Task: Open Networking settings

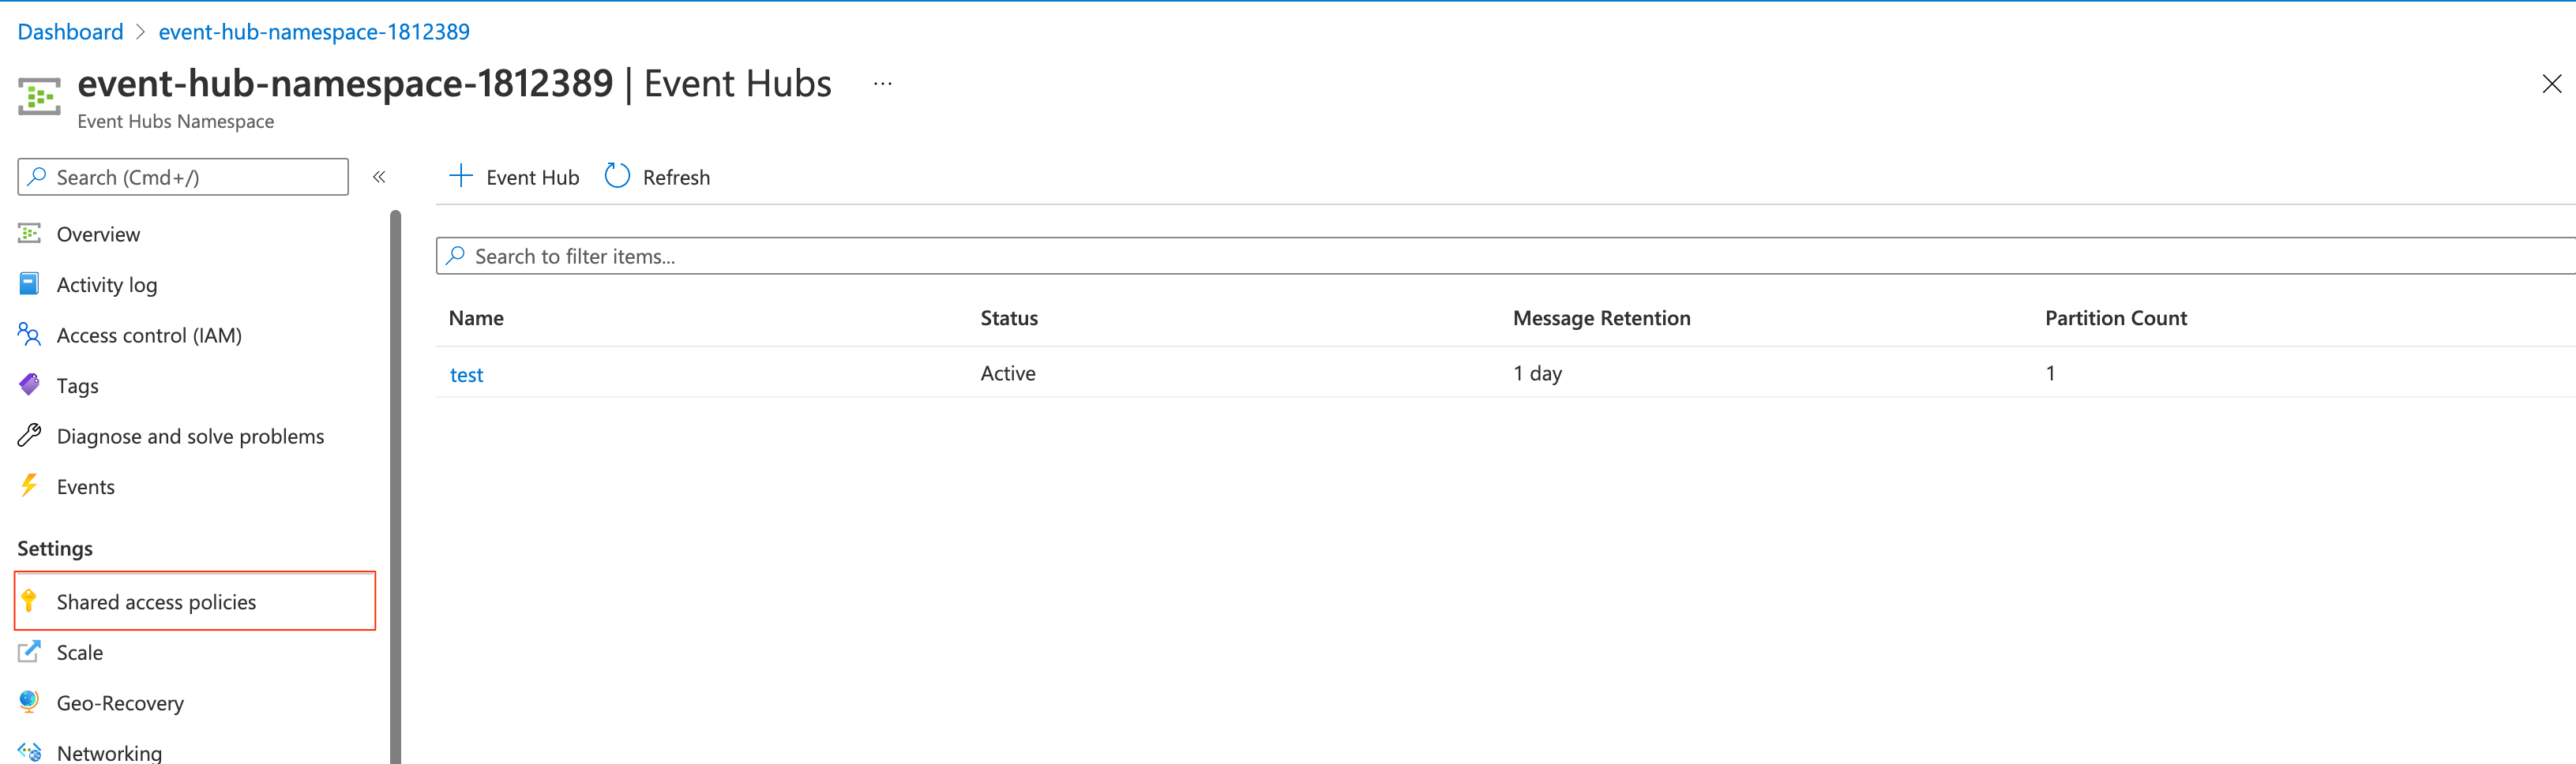Action: tap(109, 753)
